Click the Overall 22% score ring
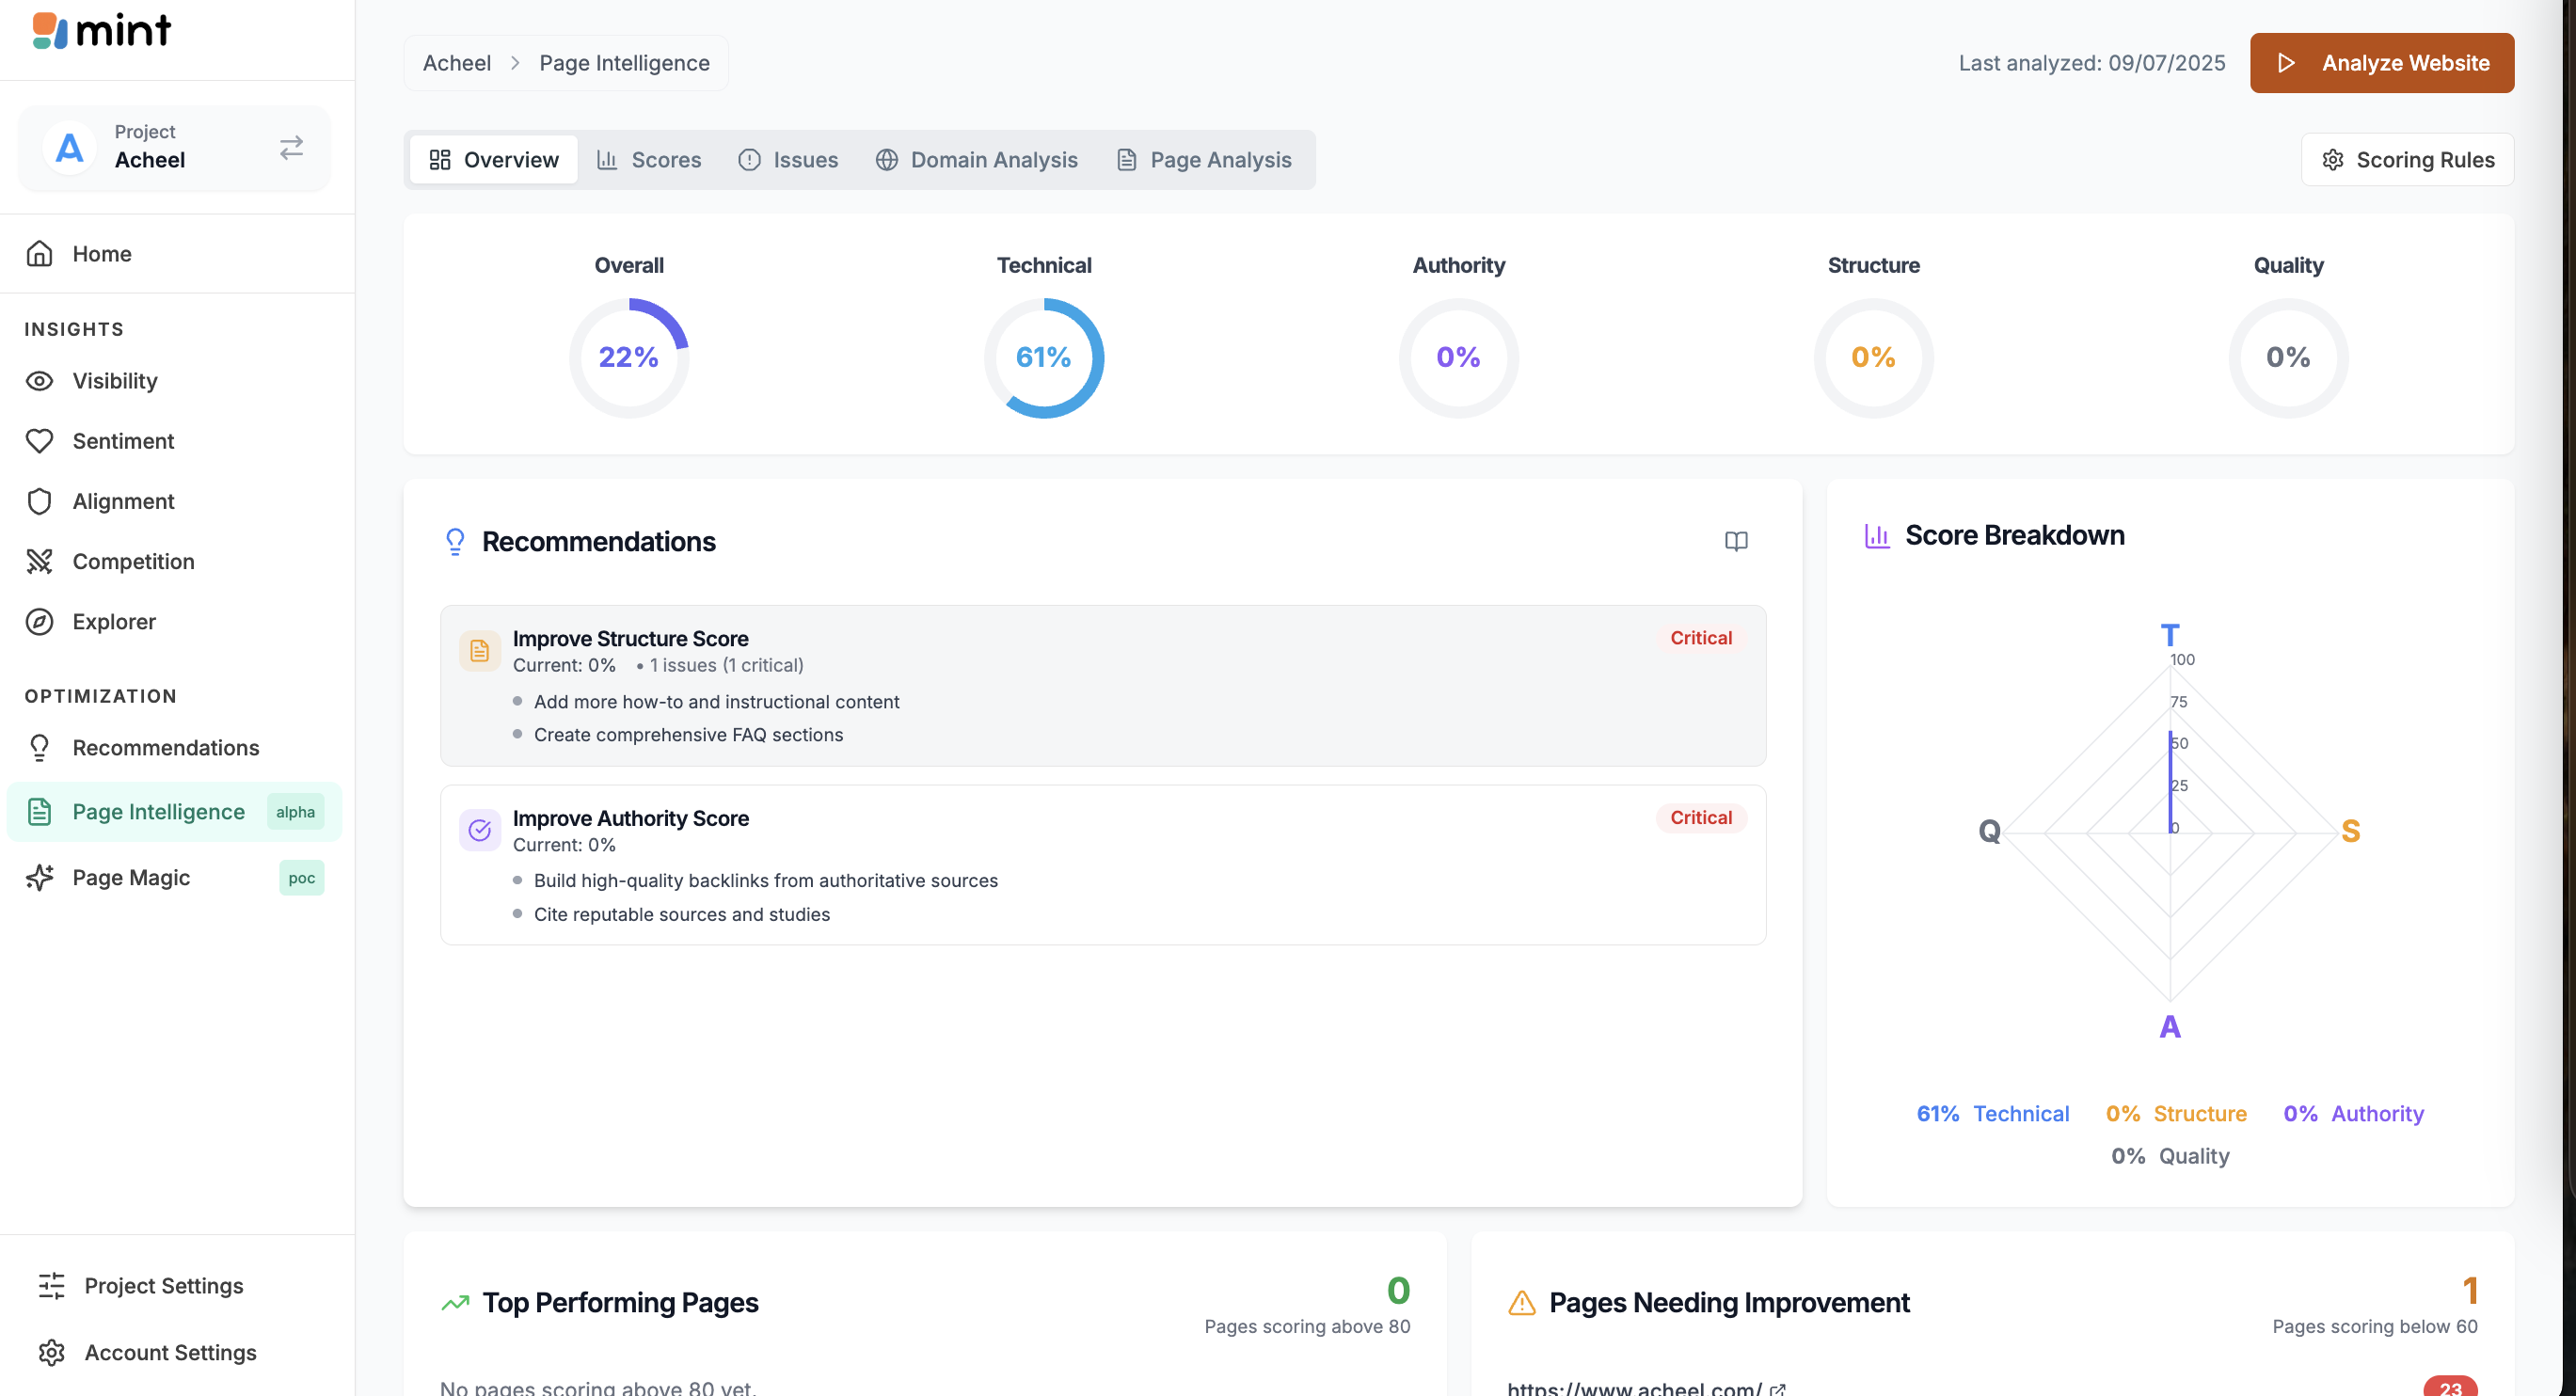The image size is (2576, 1396). pyautogui.click(x=629, y=357)
